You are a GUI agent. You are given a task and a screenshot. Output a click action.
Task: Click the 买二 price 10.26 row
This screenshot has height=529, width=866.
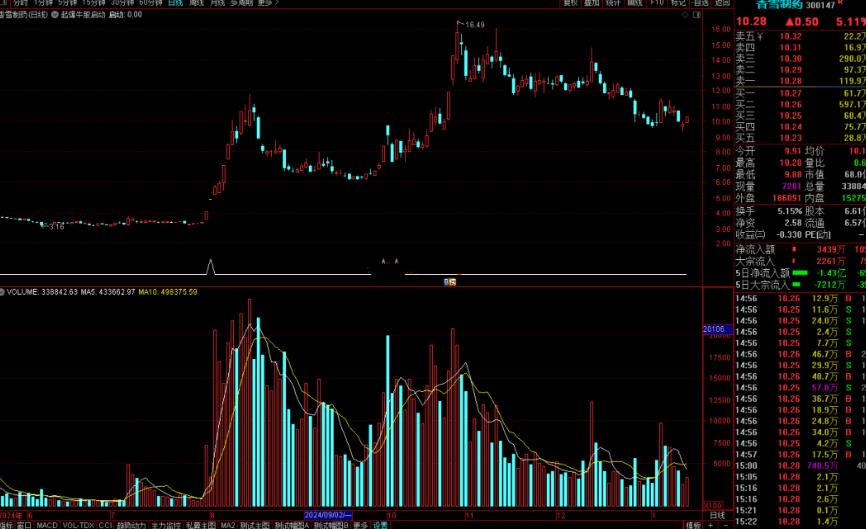point(800,104)
